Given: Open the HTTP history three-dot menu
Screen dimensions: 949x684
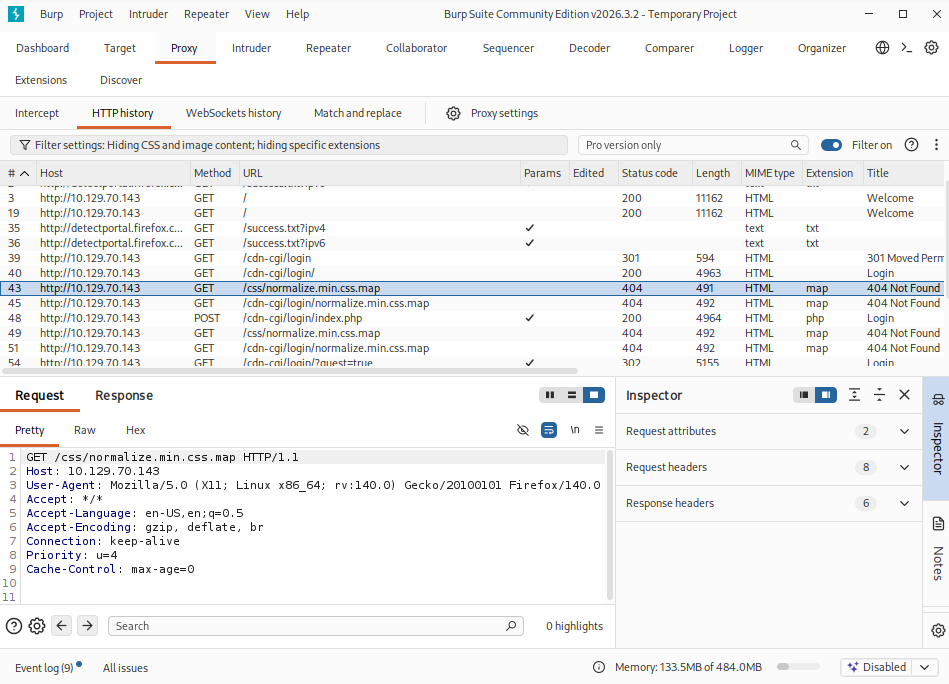Looking at the screenshot, I should 936,145.
